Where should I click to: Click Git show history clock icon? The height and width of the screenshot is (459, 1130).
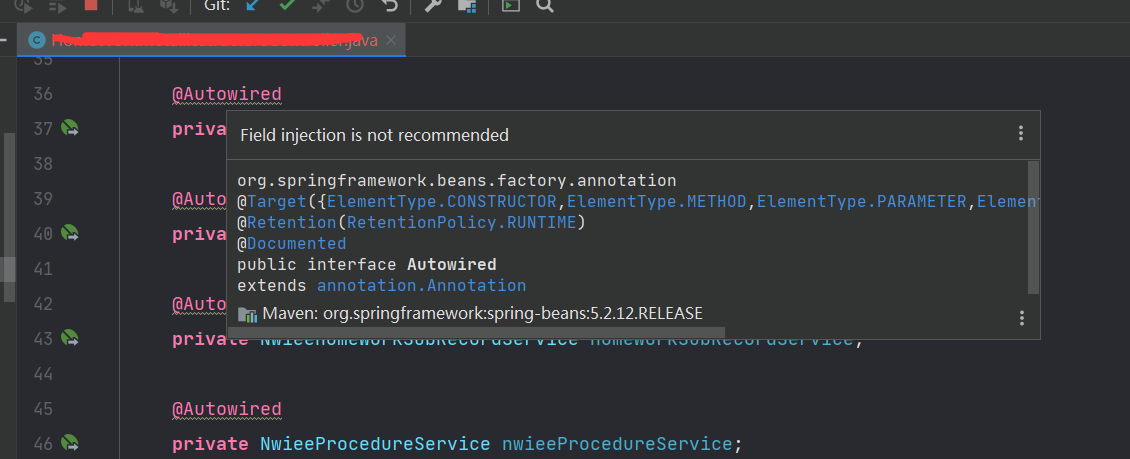355,6
